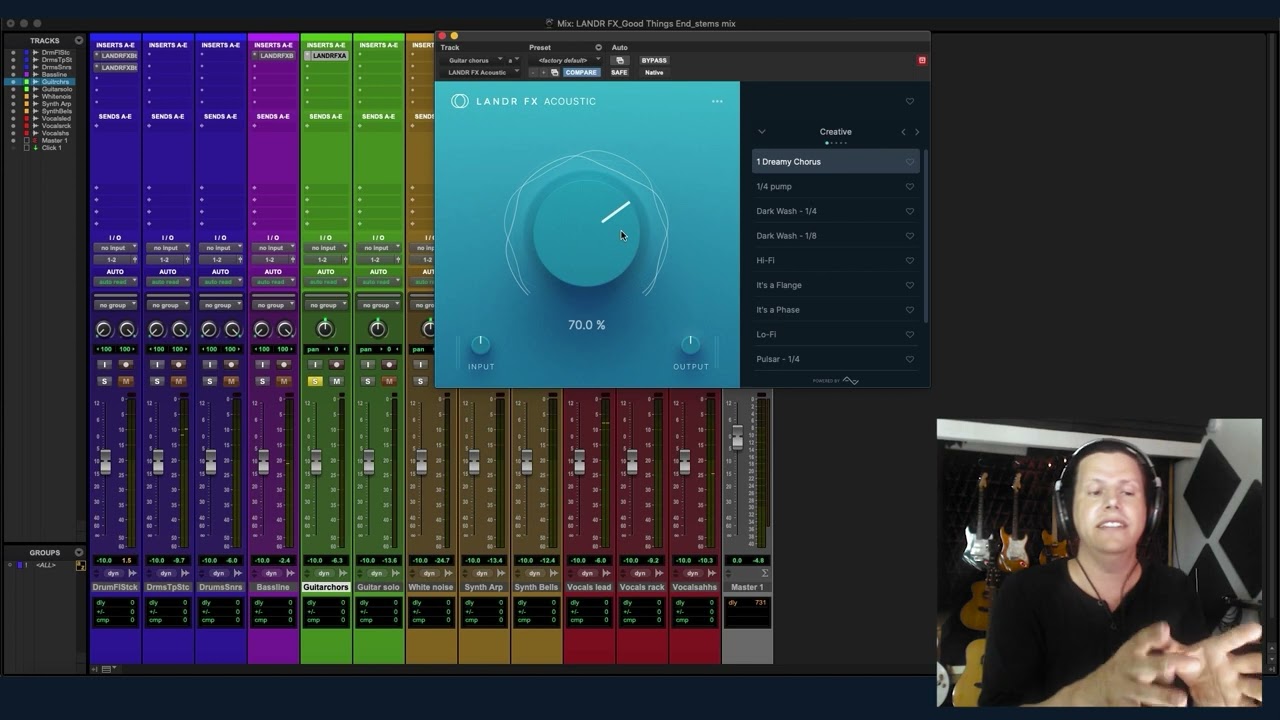Arm record on the Guitarchors track
This screenshot has height=720, width=1280.
(336, 365)
